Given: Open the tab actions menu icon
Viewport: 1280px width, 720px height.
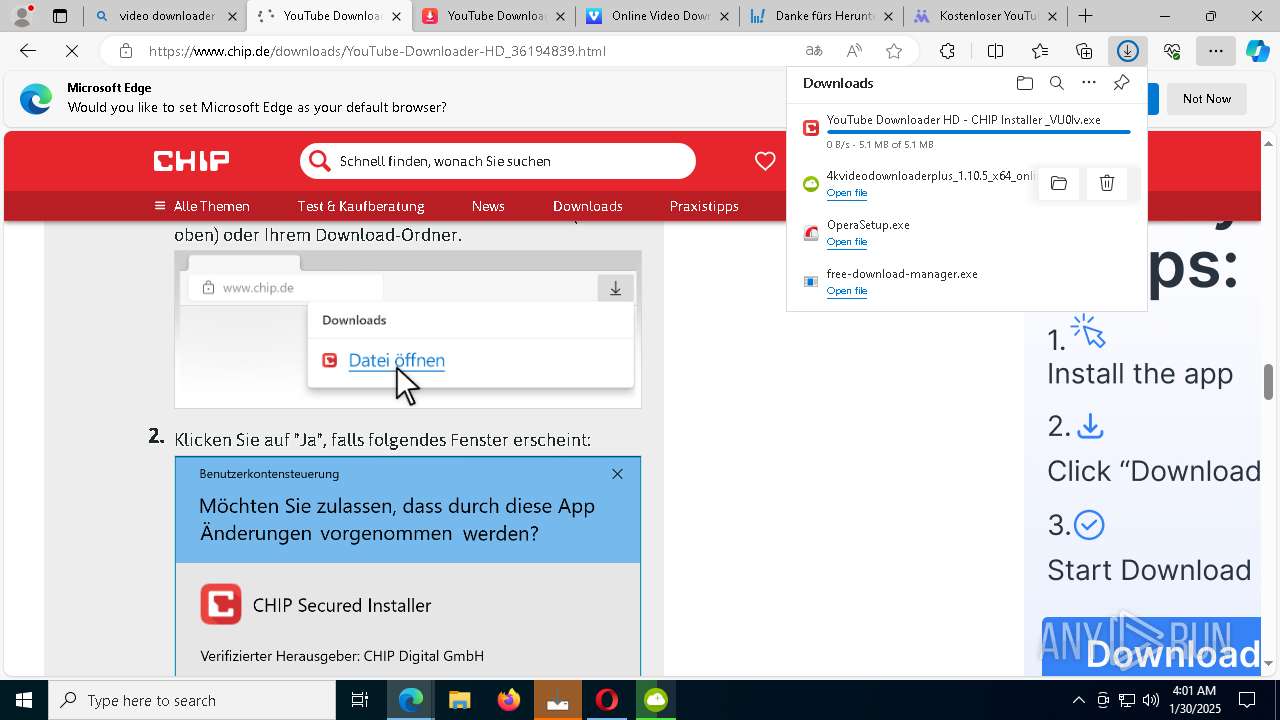Looking at the screenshot, I should coord(60,16).
